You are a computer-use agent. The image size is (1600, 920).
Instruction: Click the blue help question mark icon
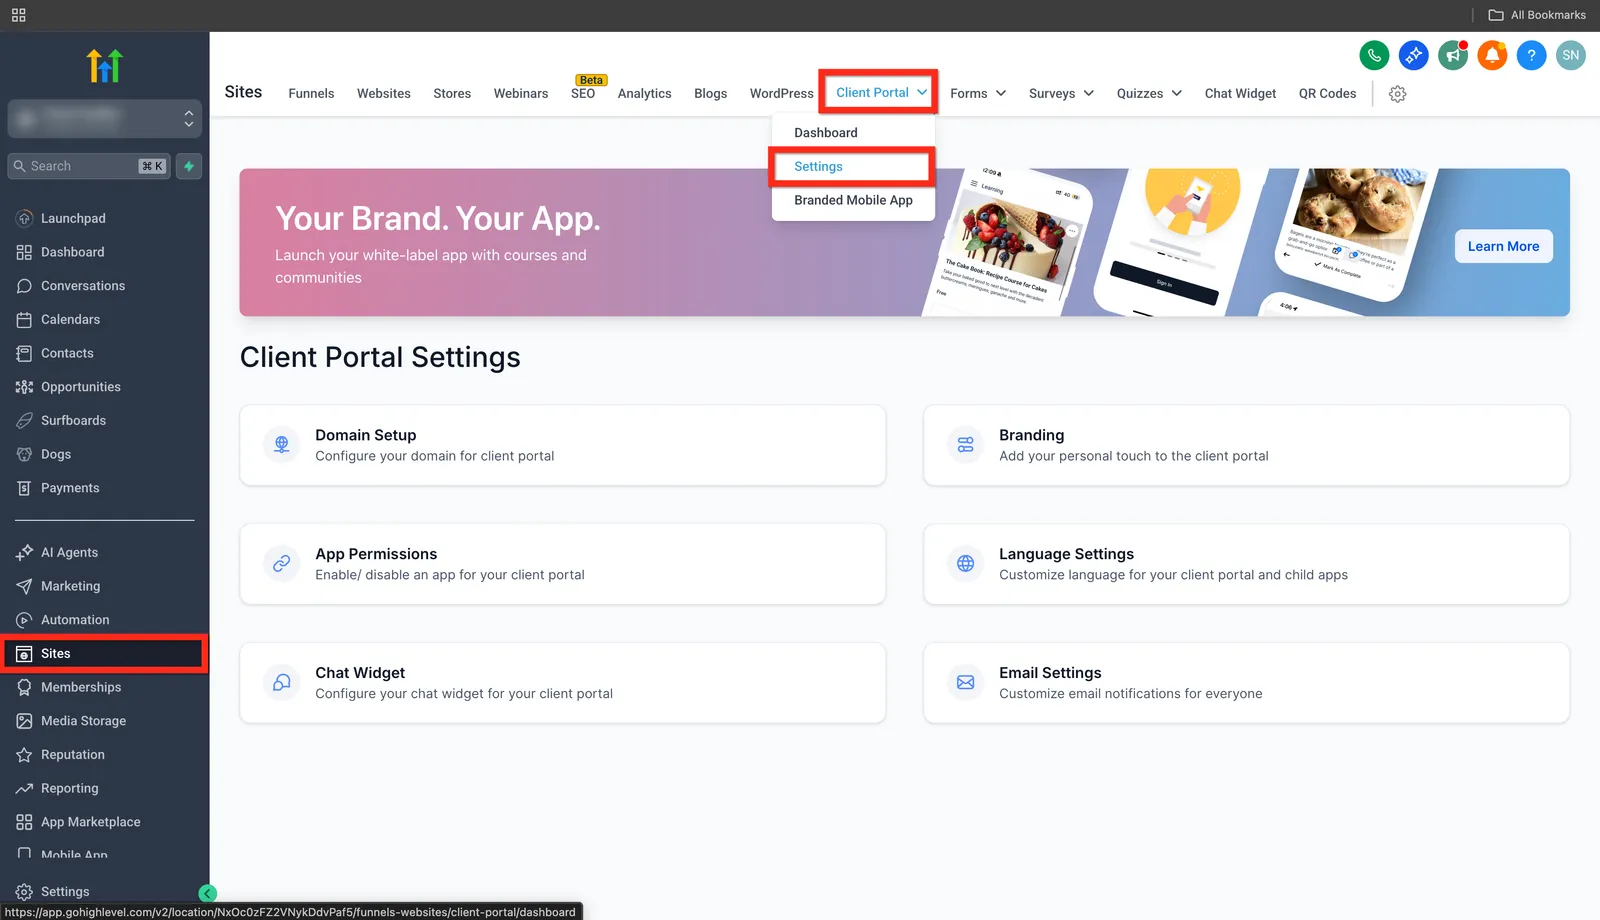[x=1531, y=56]
